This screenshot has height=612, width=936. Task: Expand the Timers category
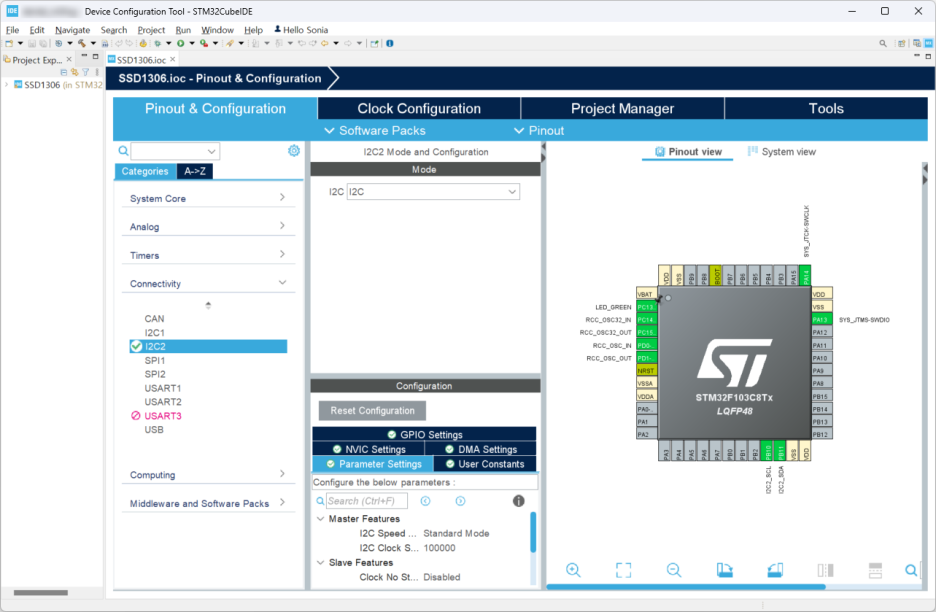coord(208,255)
